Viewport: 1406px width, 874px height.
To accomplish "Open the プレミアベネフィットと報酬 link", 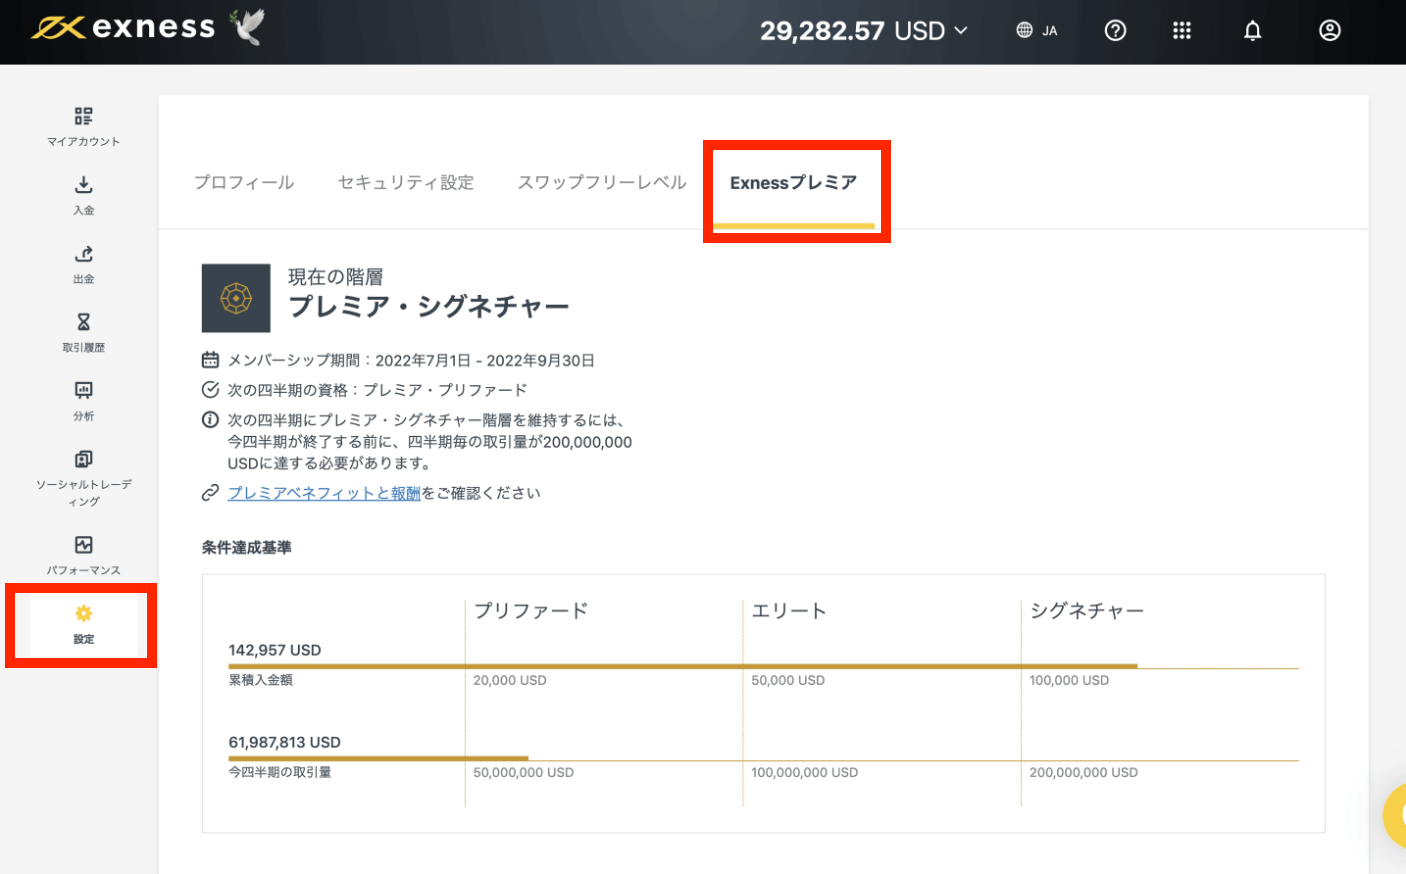I will pyautogui.click(x=323, y=492).
